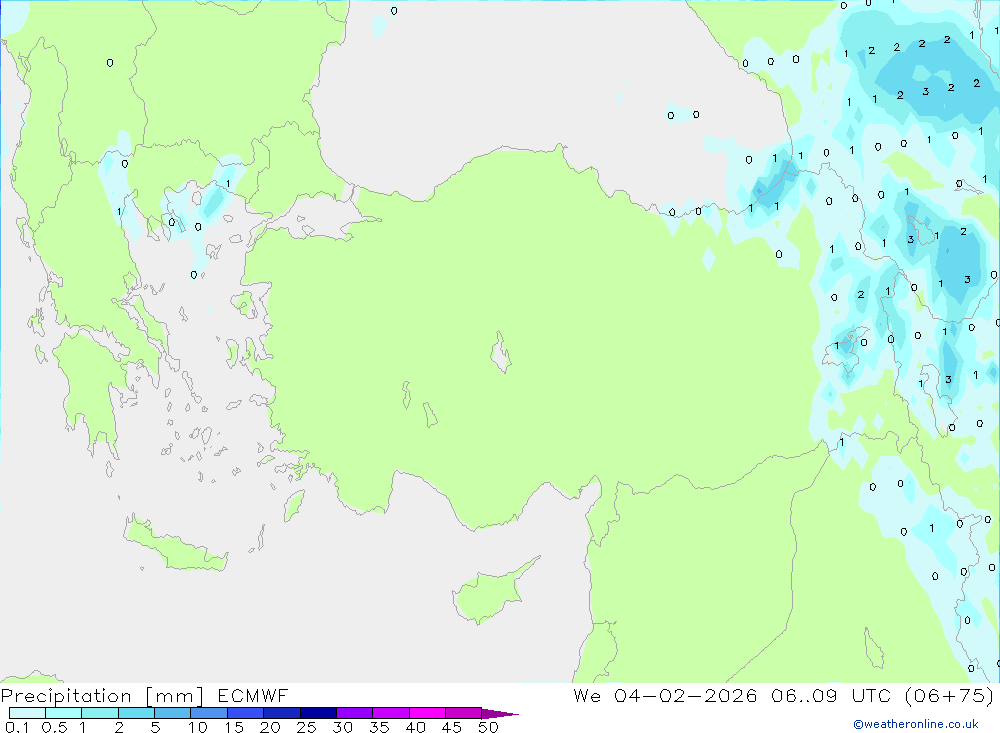The image size is (1000, 733).
Task: Click the '50' legend value
Action: coord(488,727)
